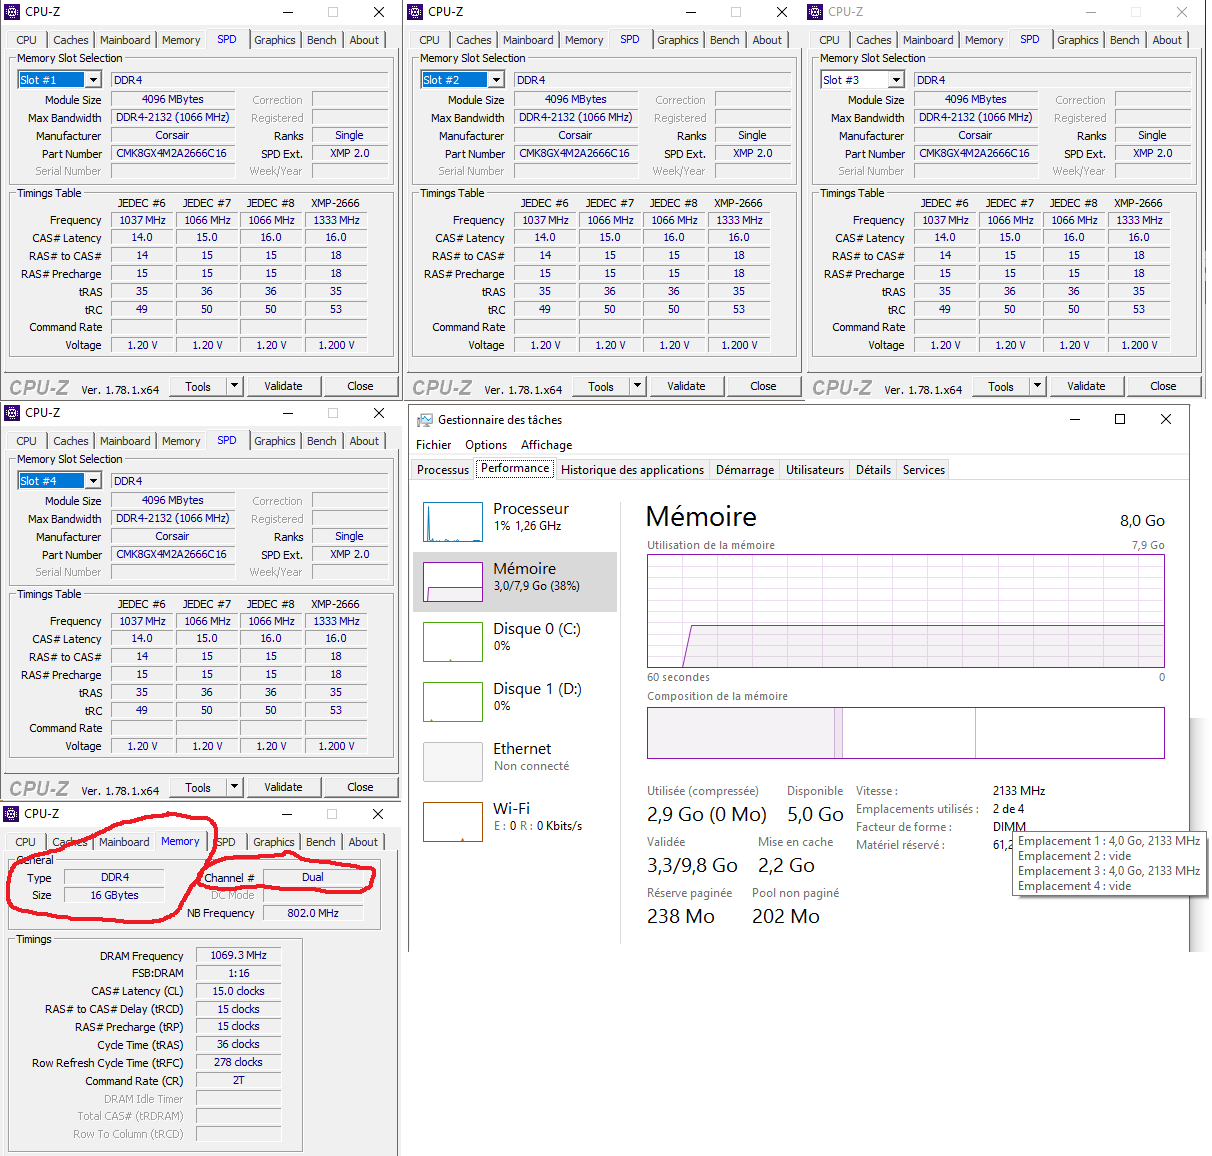1212x1156 pixels.
Task: Open Services tab in Task Manager
Action: pyautogui.click(x=924, y=470)
